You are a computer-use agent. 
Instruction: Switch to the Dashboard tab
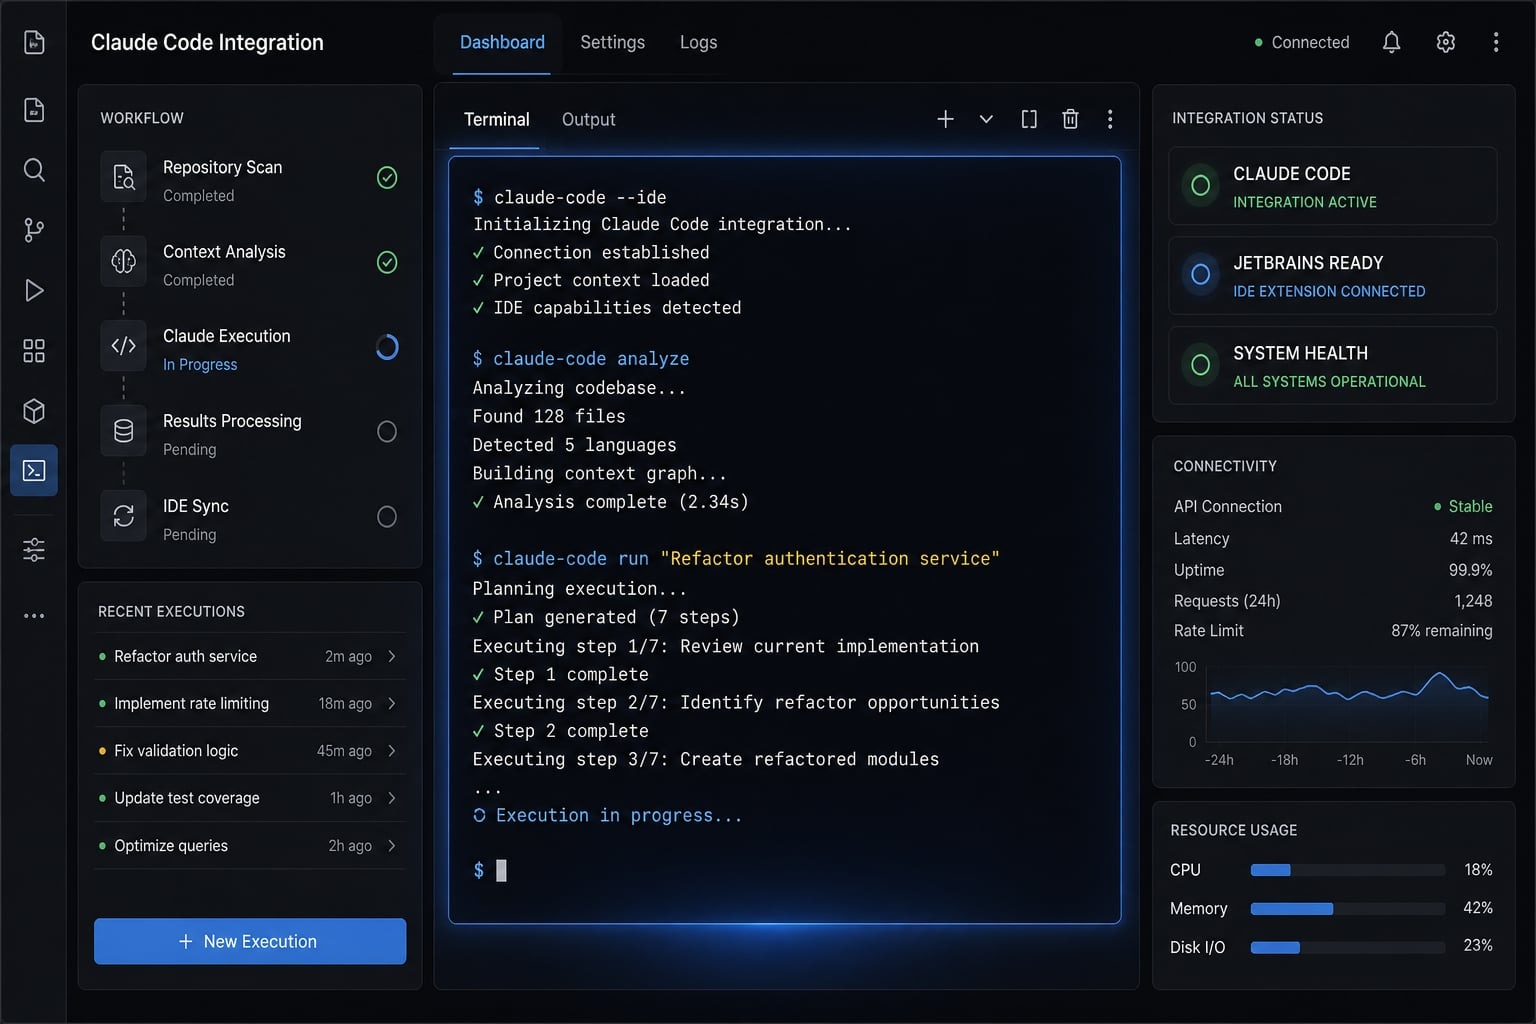[502, 42]
